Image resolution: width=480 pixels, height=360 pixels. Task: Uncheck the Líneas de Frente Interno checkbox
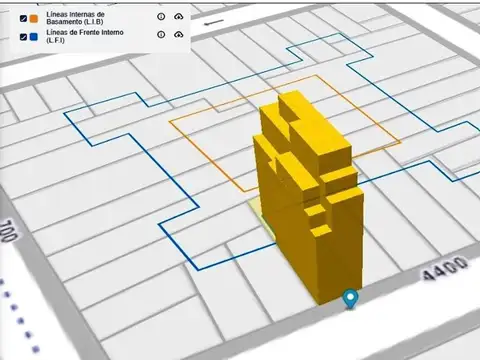23,36
